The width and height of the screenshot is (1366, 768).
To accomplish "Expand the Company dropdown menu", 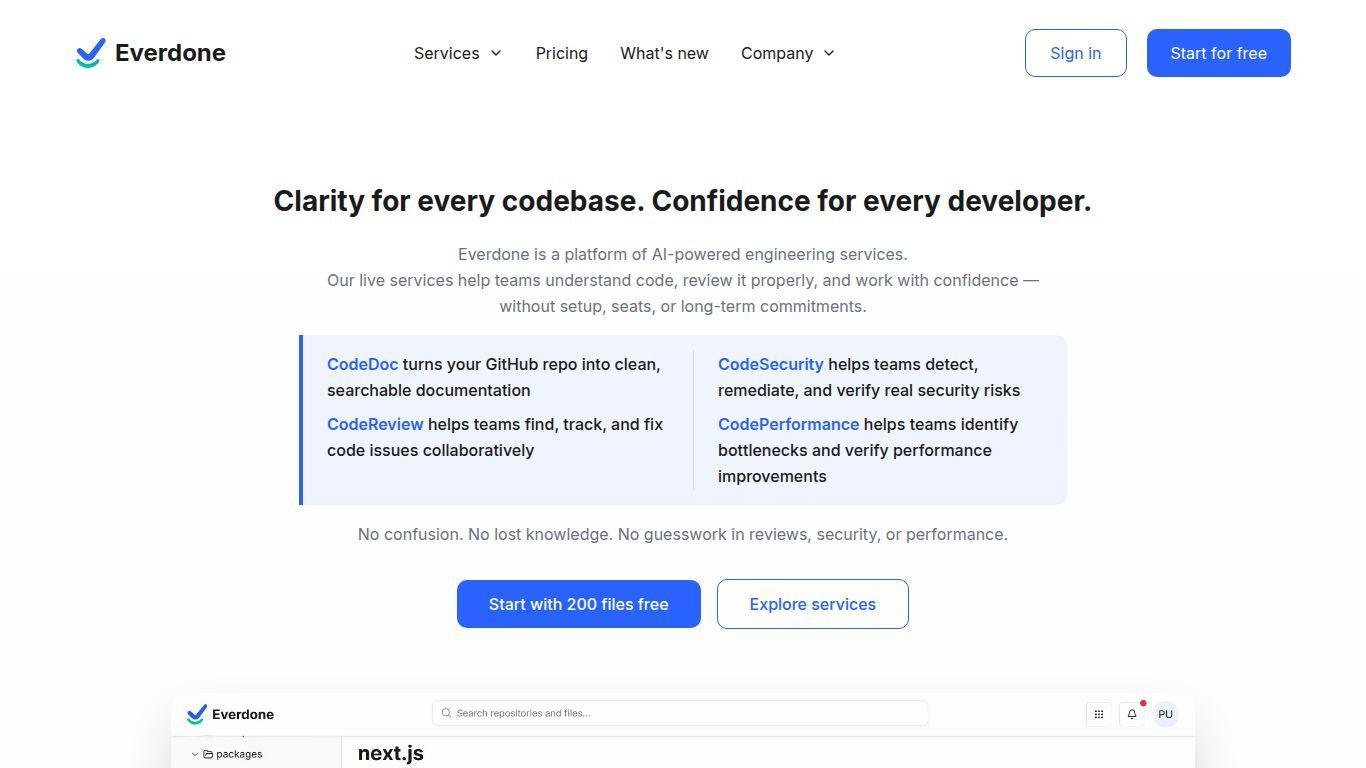I will click(787, 53).
